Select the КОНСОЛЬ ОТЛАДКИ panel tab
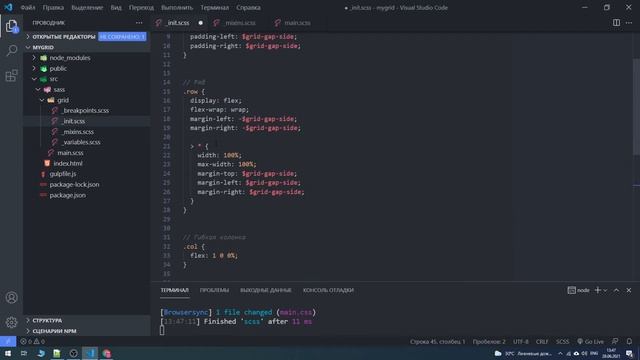 (328, 290)
